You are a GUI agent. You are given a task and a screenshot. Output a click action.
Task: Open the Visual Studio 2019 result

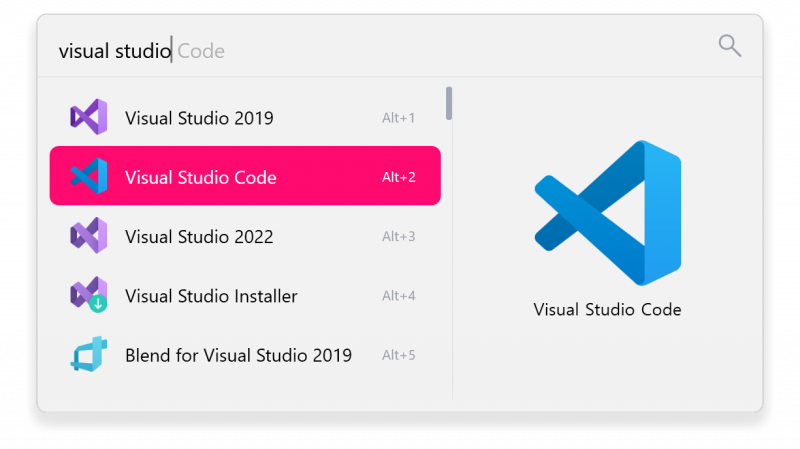click(x=199, y=118)
